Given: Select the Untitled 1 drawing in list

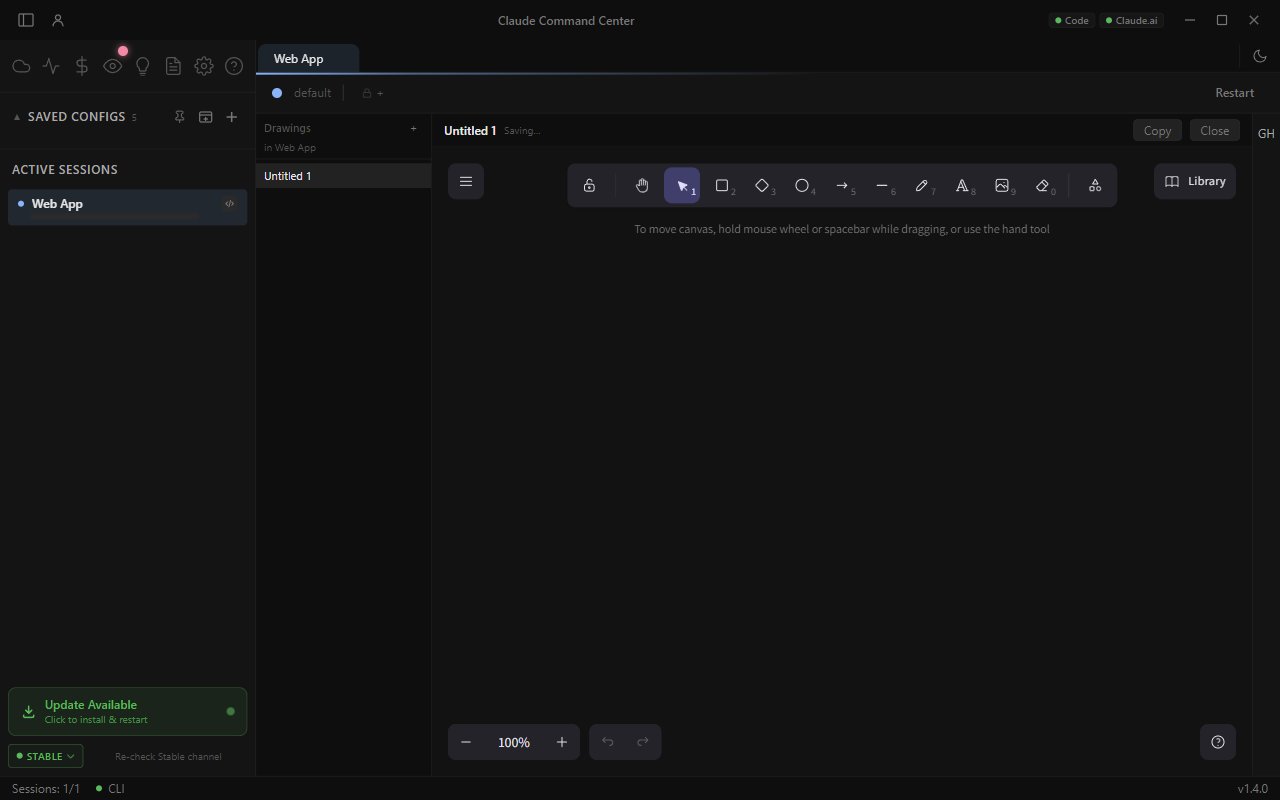Looking at the screenshot, I should pyautogui.click(x=343, y=176).
